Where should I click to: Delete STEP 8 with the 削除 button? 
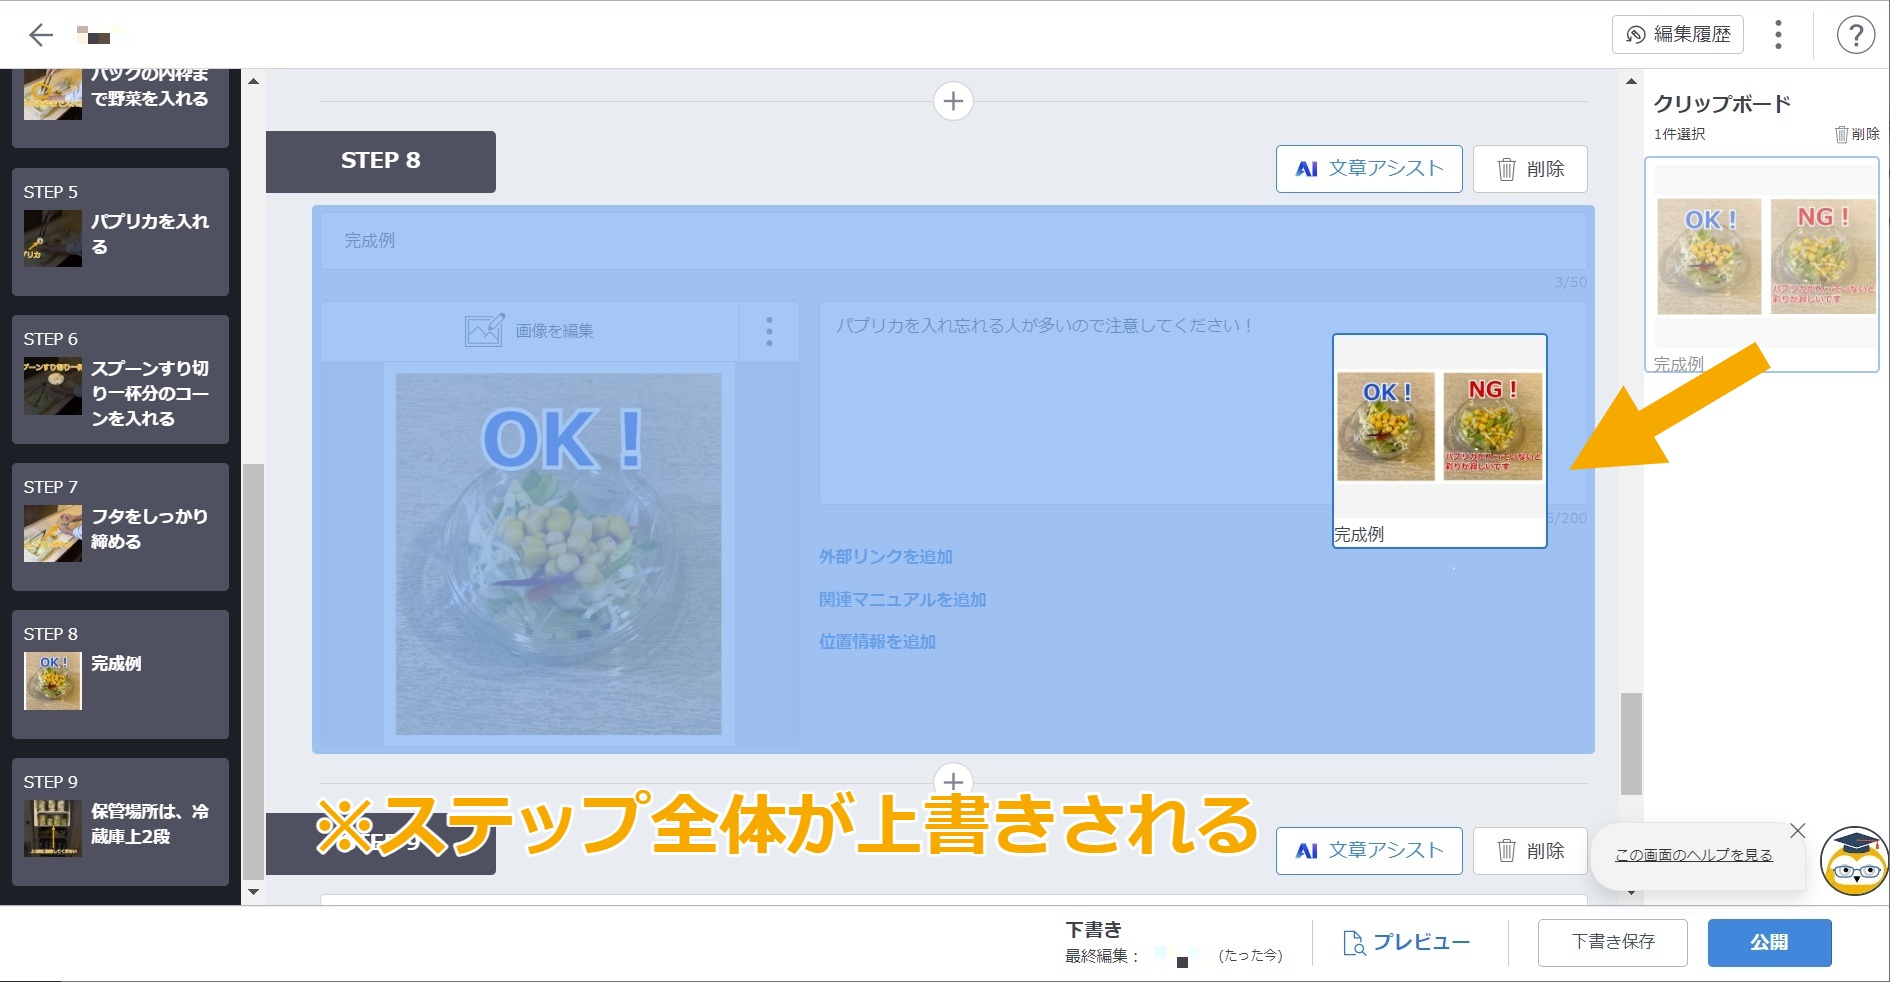tap(1530, 169)
